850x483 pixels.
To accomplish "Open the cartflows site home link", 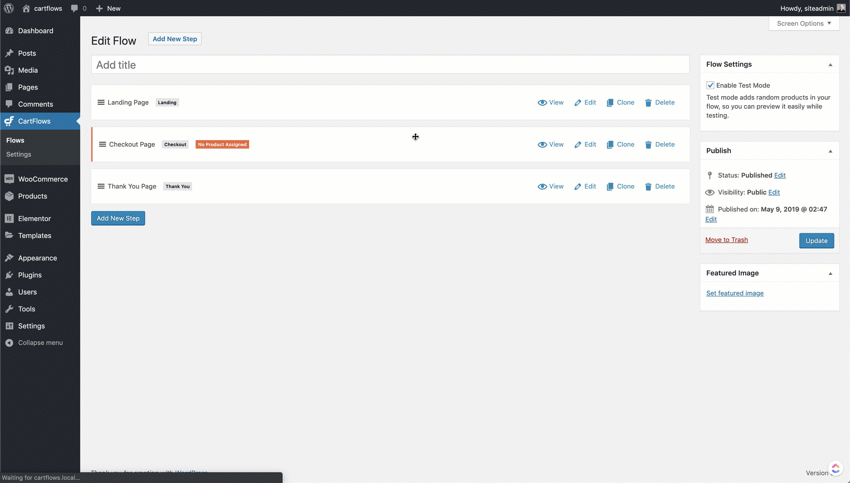I will click(42, 8).
